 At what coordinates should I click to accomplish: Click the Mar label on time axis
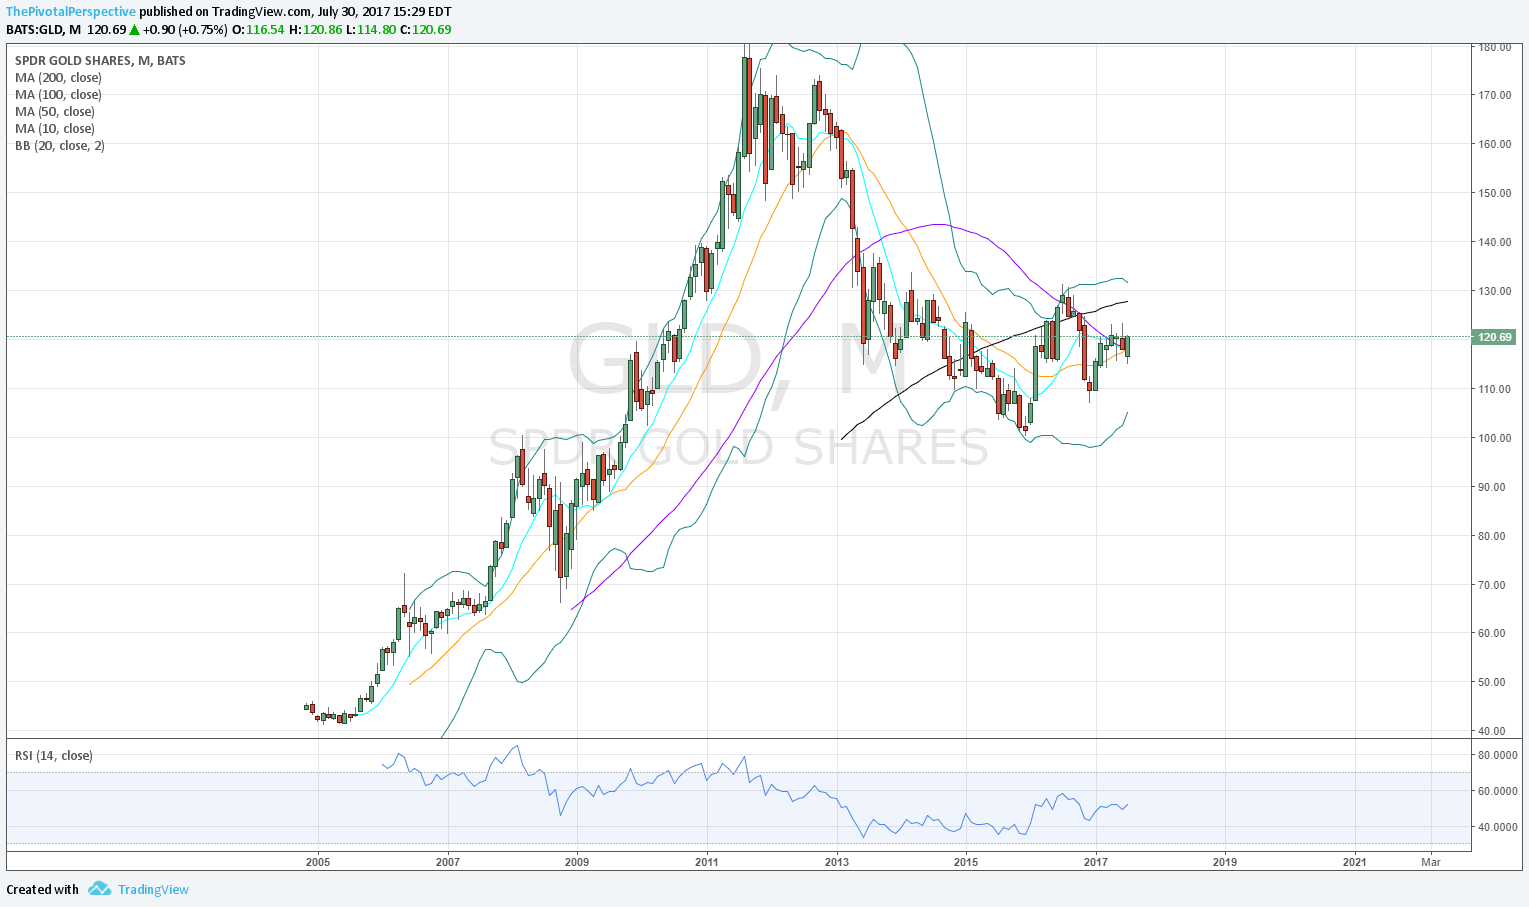pyautogui.click(x=1431, y=861)
